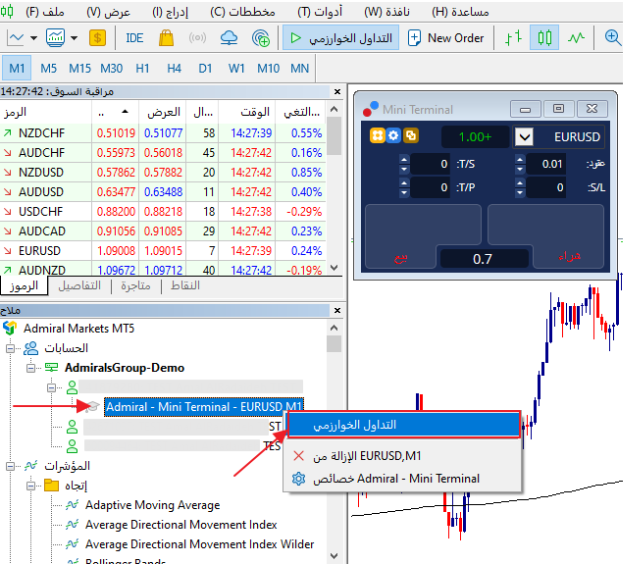Screen dimensions: 624x564
Task: Open the إدراج (I) menu
Action: [x=170, y=12]
